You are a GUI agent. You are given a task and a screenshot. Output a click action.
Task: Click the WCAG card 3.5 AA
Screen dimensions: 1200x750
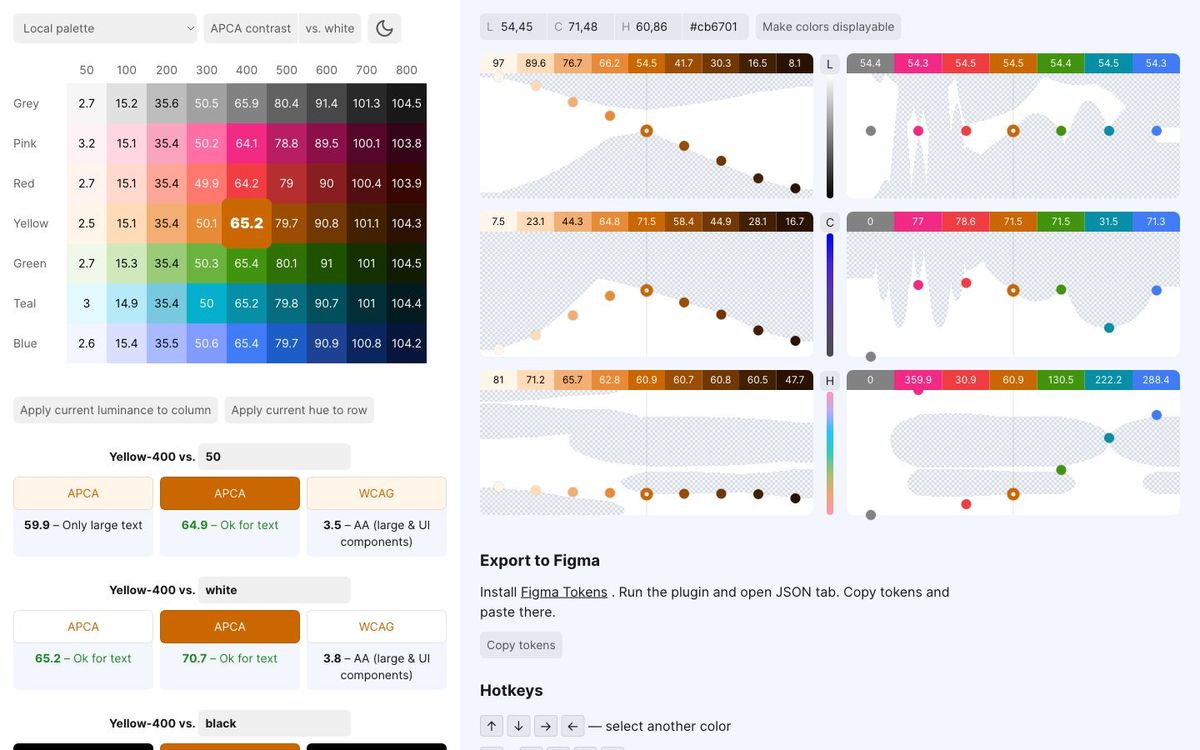[x=376, y=517]
